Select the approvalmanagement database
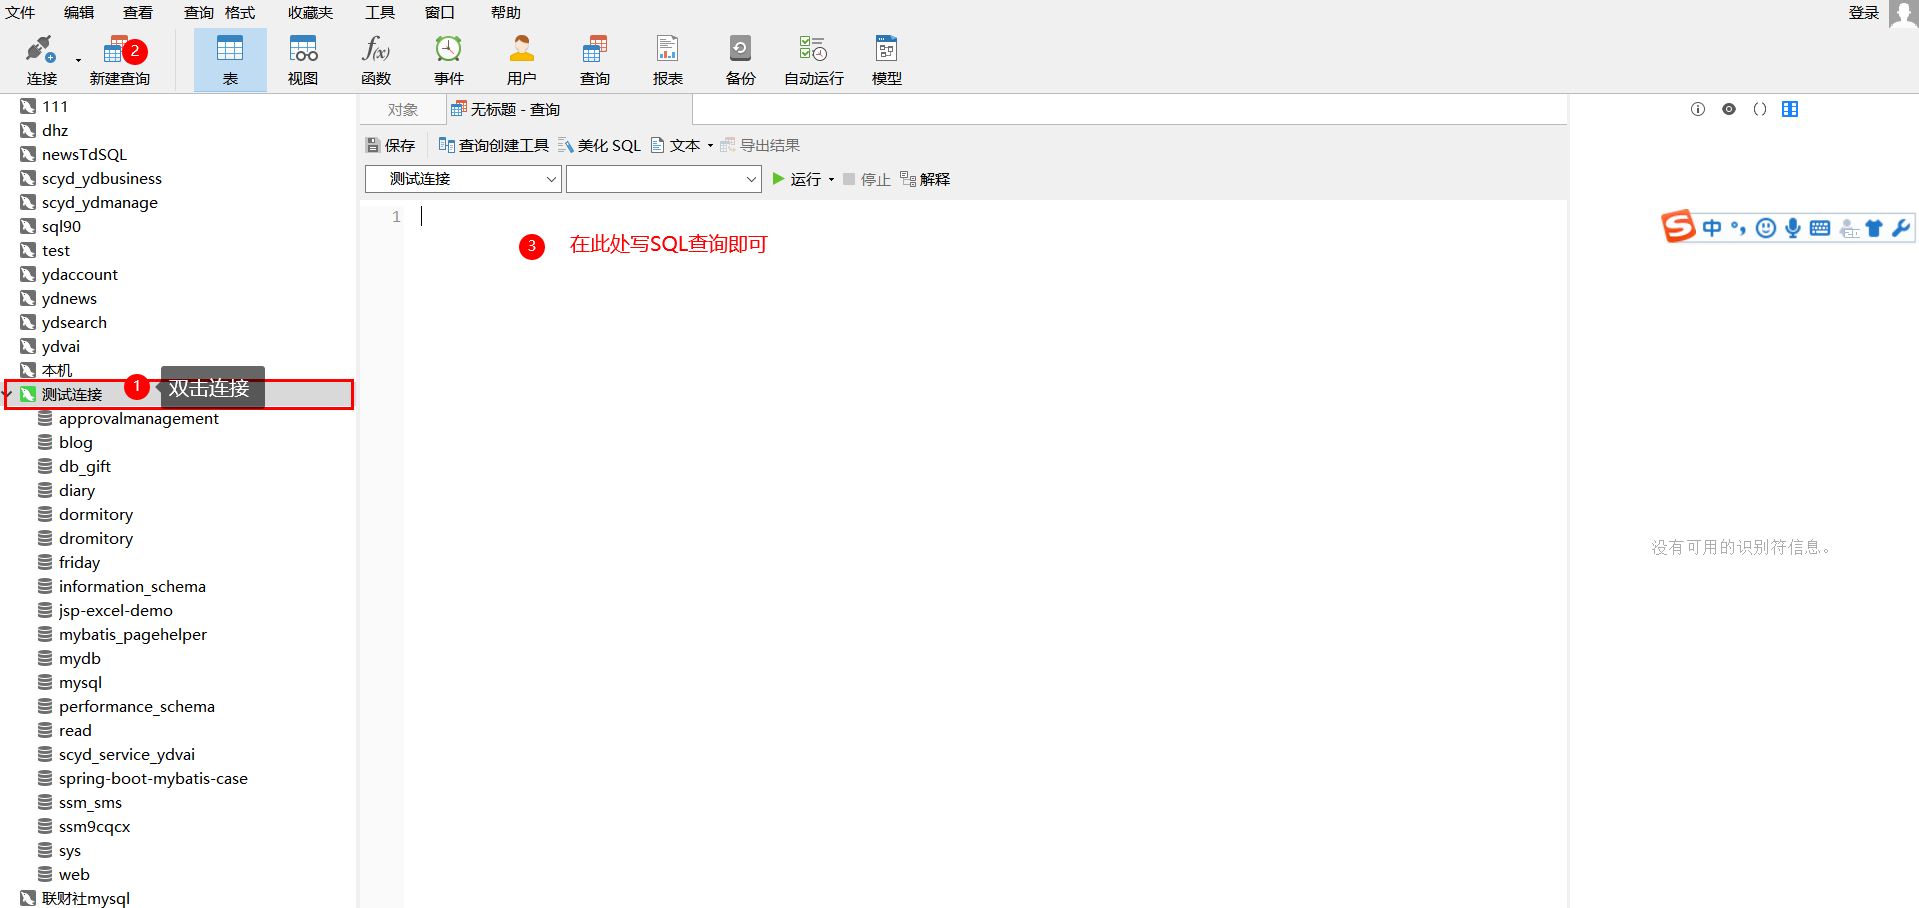This screenshot has width=1919, height=908. click(138, 418)
